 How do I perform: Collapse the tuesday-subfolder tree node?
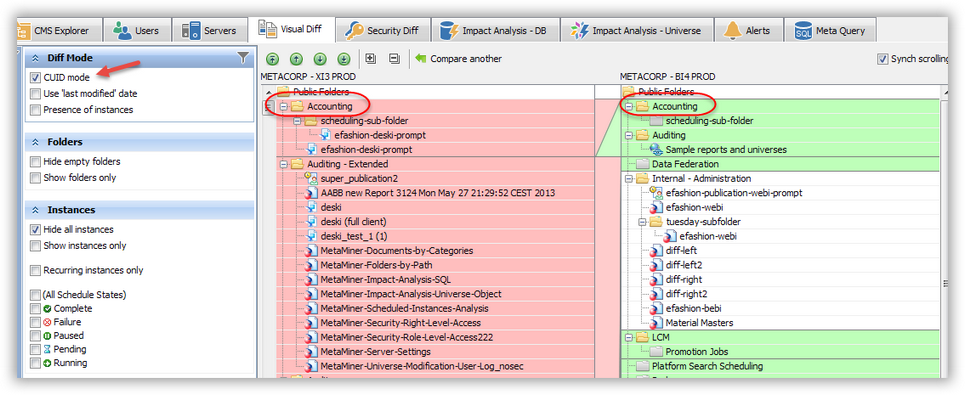pos(643,221)
